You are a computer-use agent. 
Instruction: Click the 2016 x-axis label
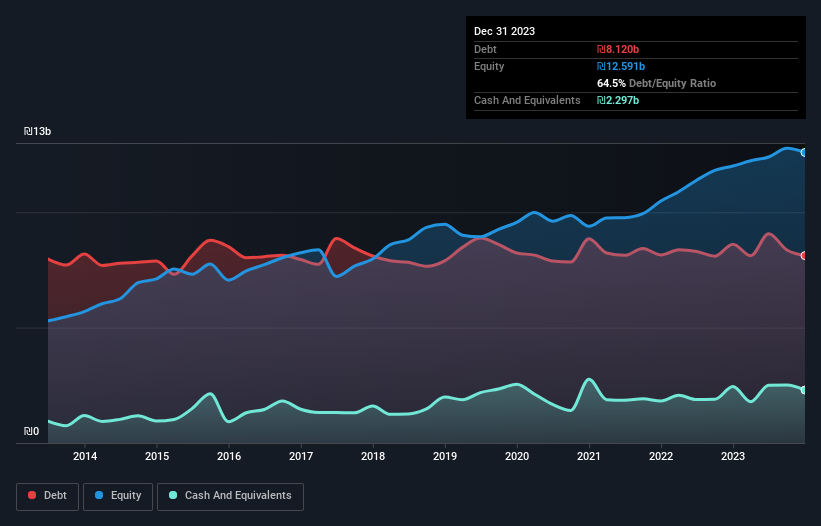pyautogui.click(x=229, y=456)
